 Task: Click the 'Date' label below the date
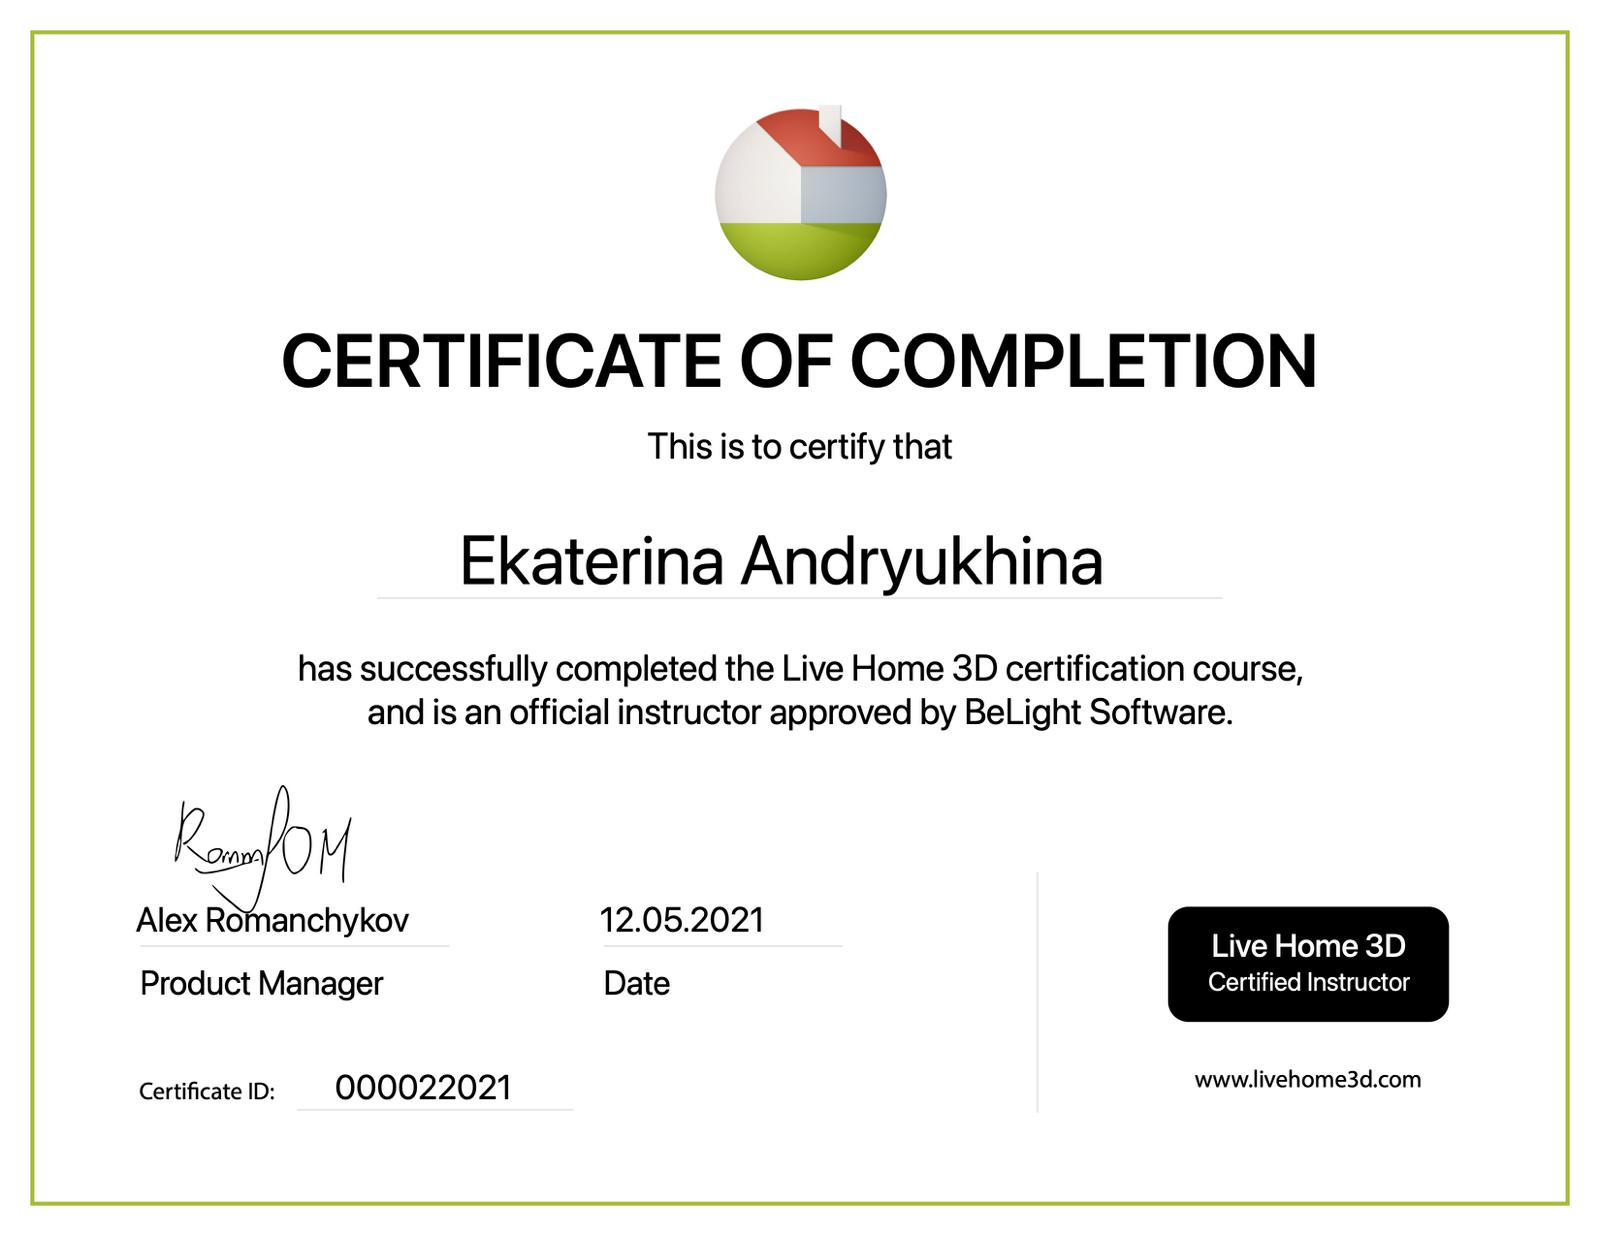coord(636,983)
